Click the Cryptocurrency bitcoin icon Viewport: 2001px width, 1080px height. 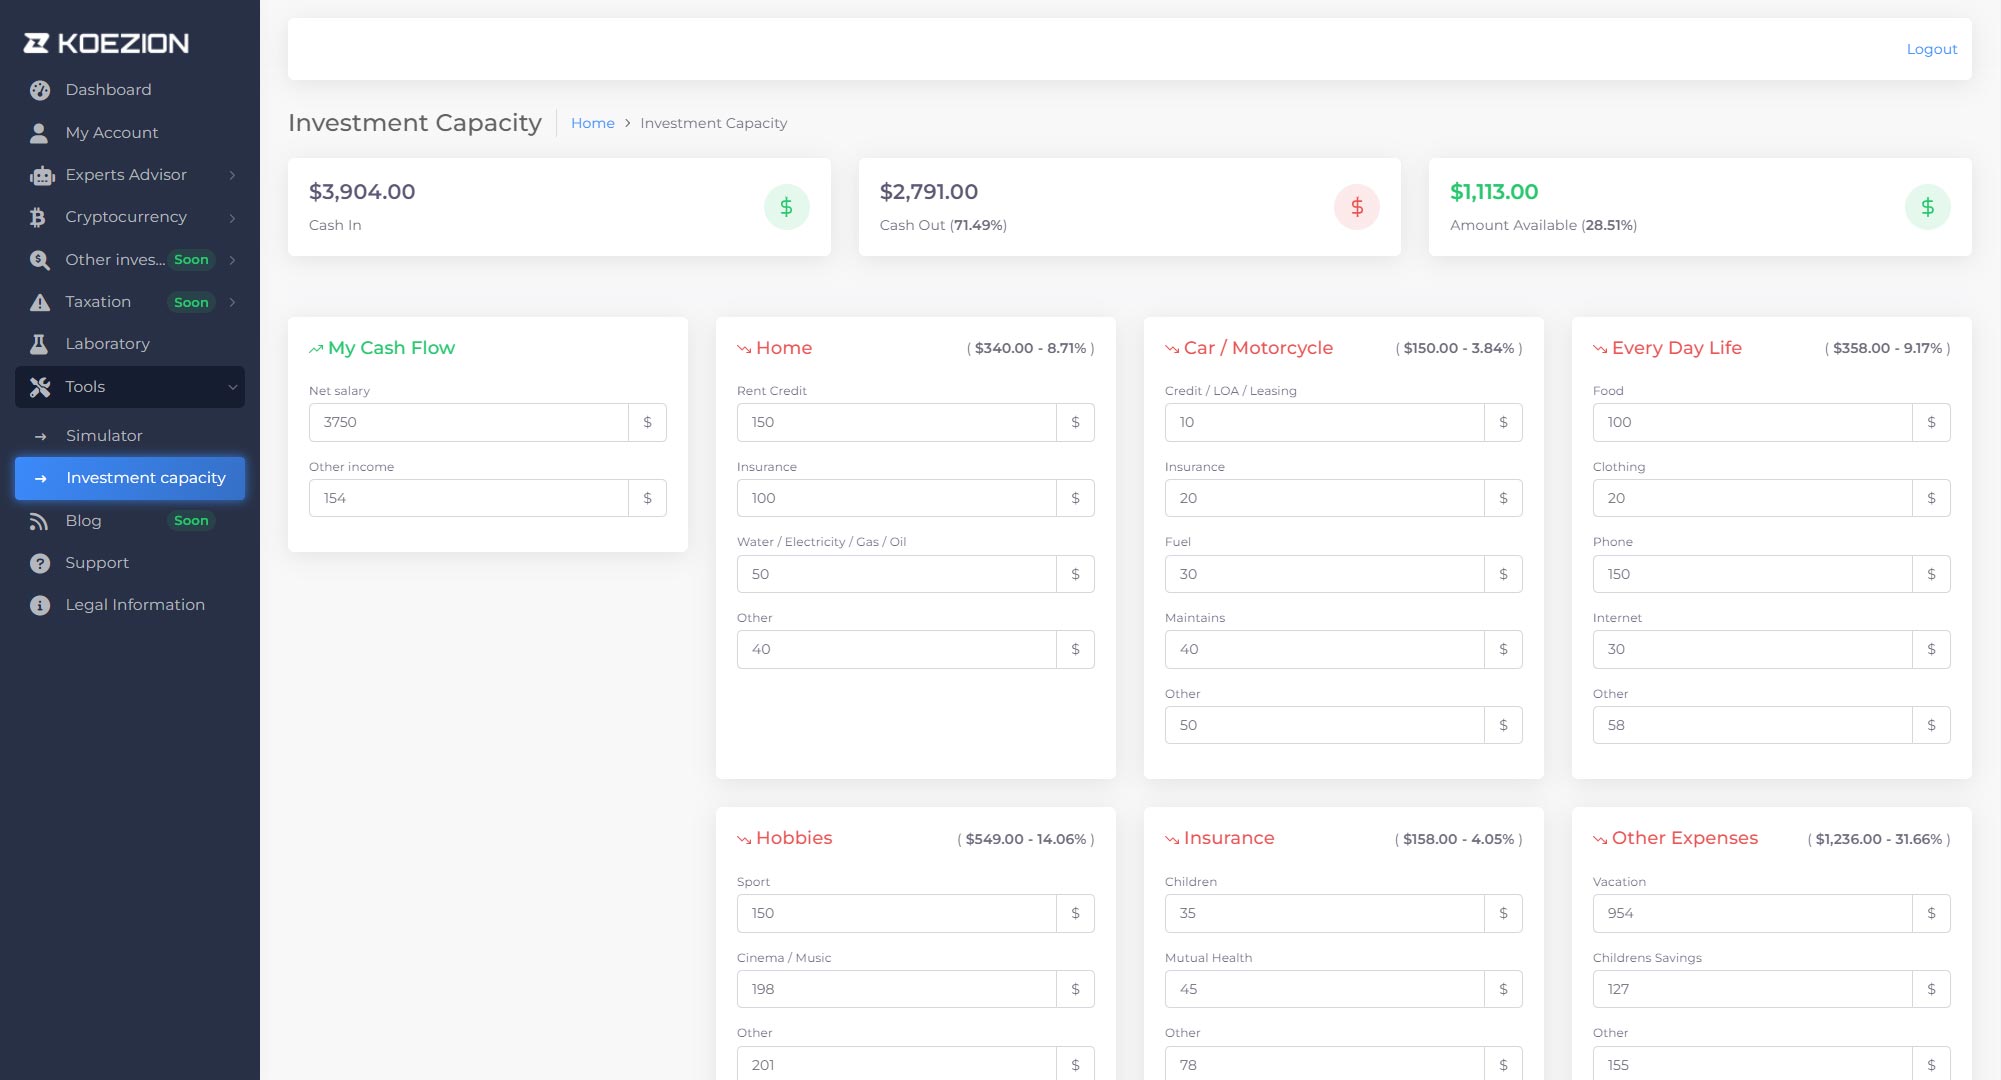click(x=39, y=218)
